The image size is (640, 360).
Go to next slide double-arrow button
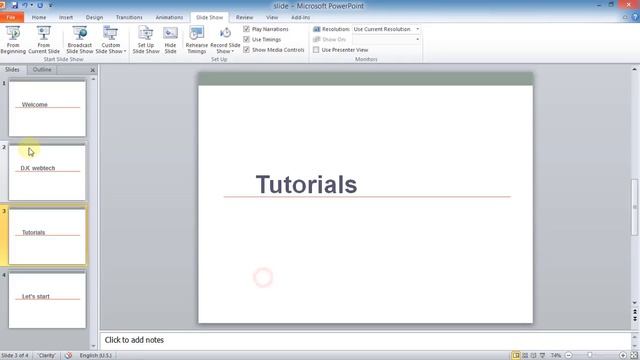(x=635, y=318)
